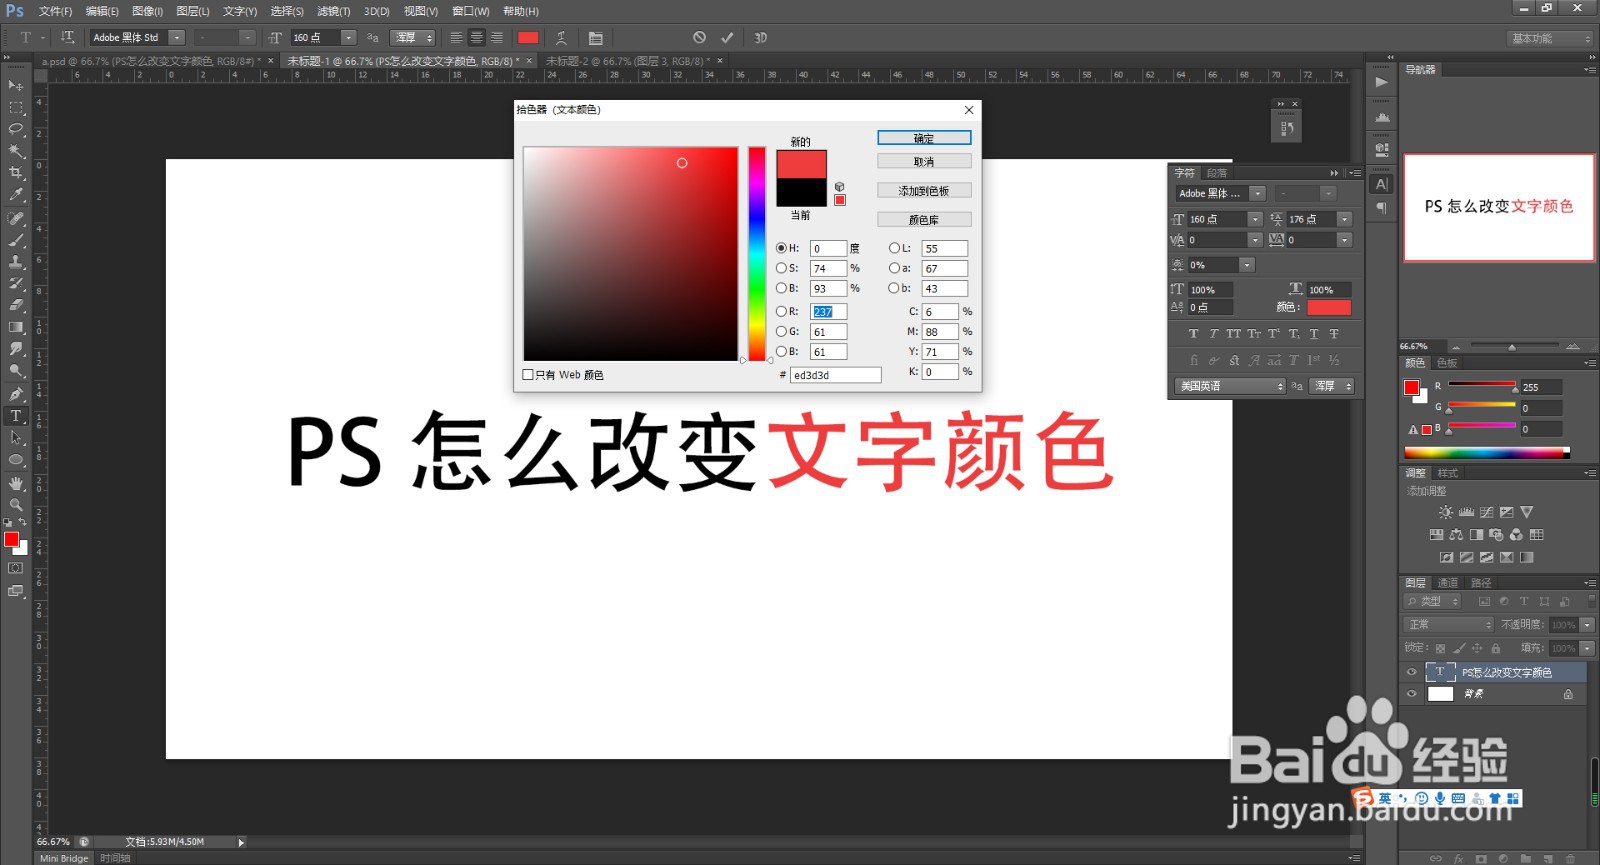Click the faux italic T icon

click(x=1213, y=334)
